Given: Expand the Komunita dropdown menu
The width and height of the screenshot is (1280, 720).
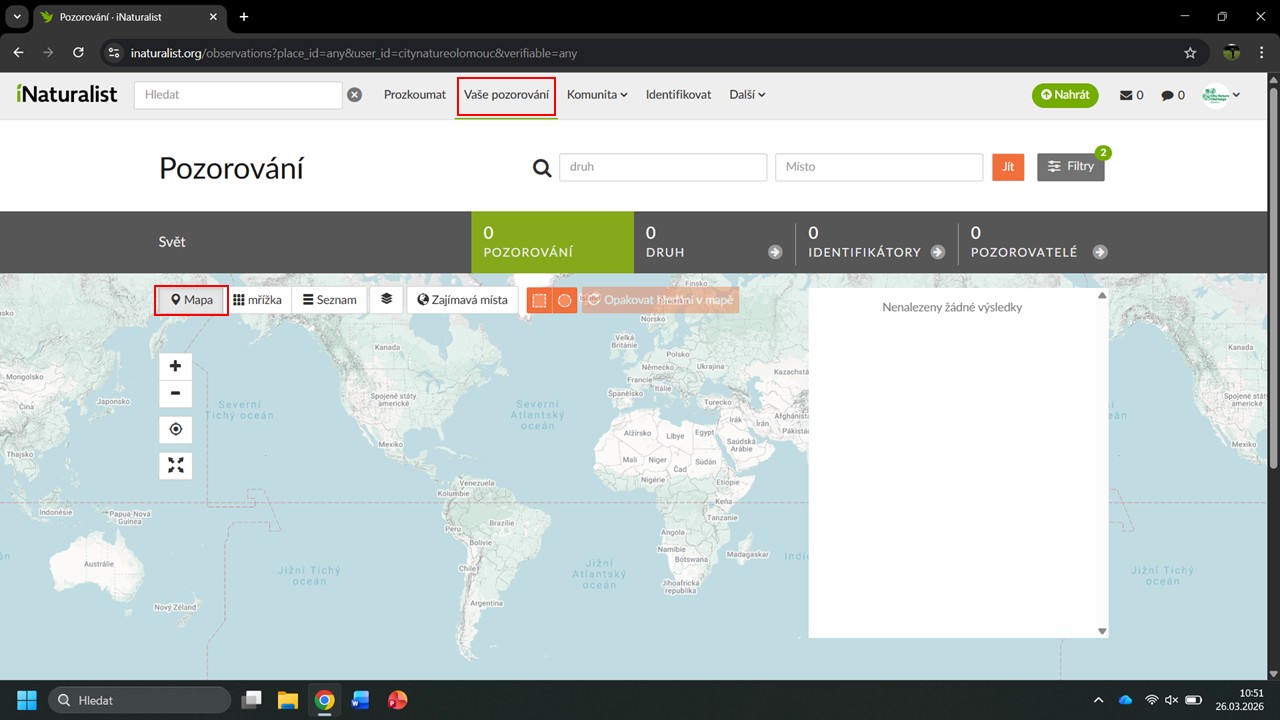Looking at the screenshot, I should (x=597, y=95).
